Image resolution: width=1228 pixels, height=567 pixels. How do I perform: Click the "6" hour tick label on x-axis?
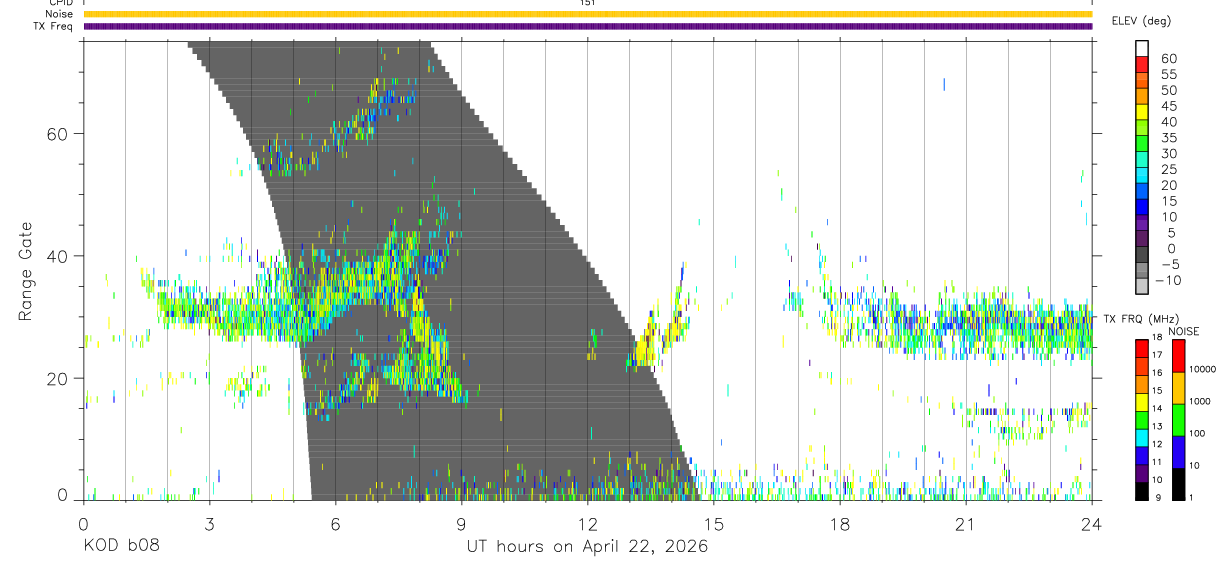pyautogui.click(x=335, y=524)
